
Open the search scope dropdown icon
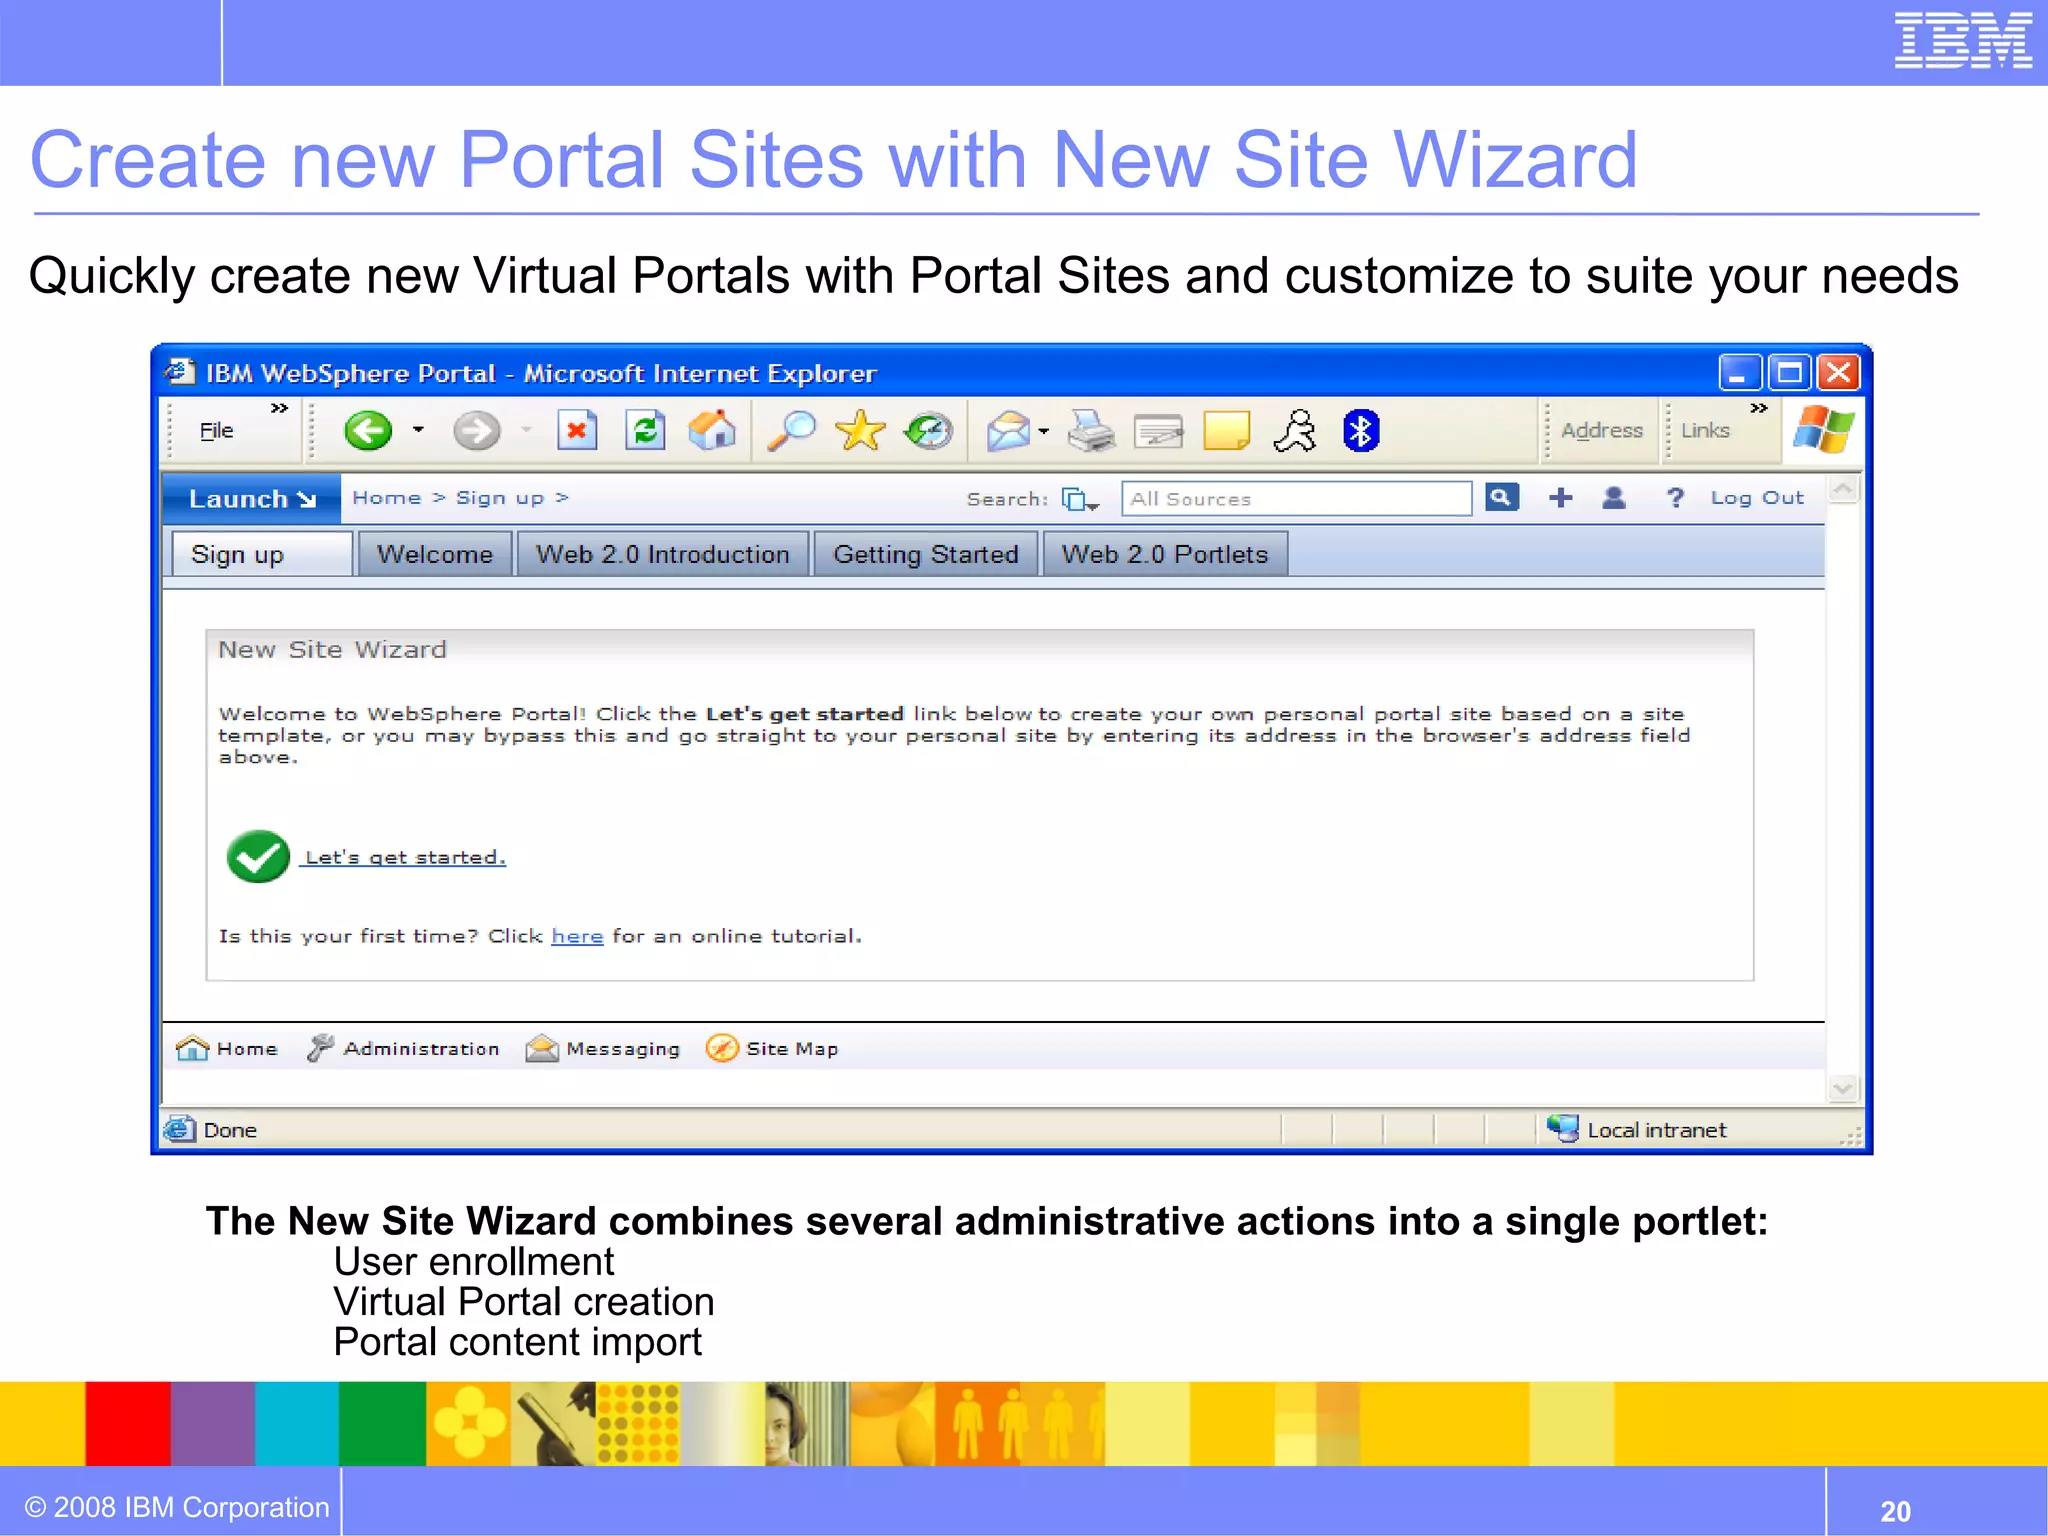coord(1080,499)
